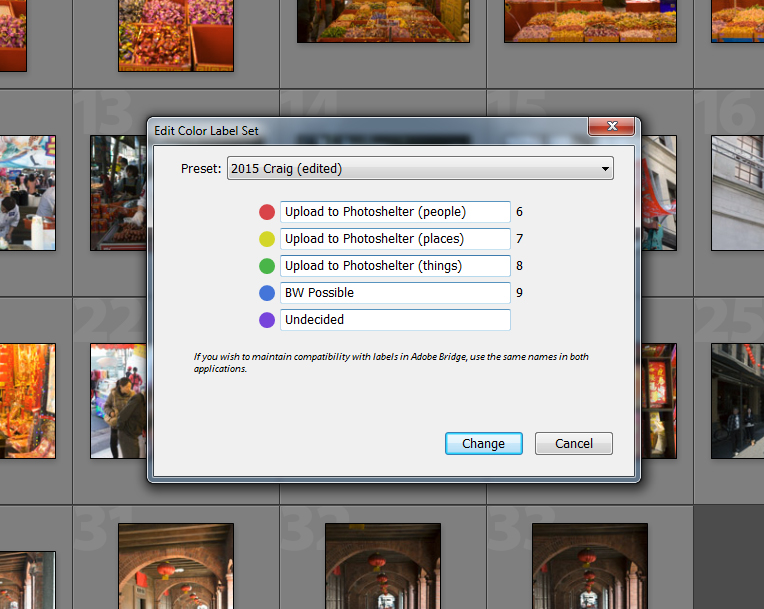Click the green label field for things
This screenshot has width=764, height=609.
[x=395, y=266]
